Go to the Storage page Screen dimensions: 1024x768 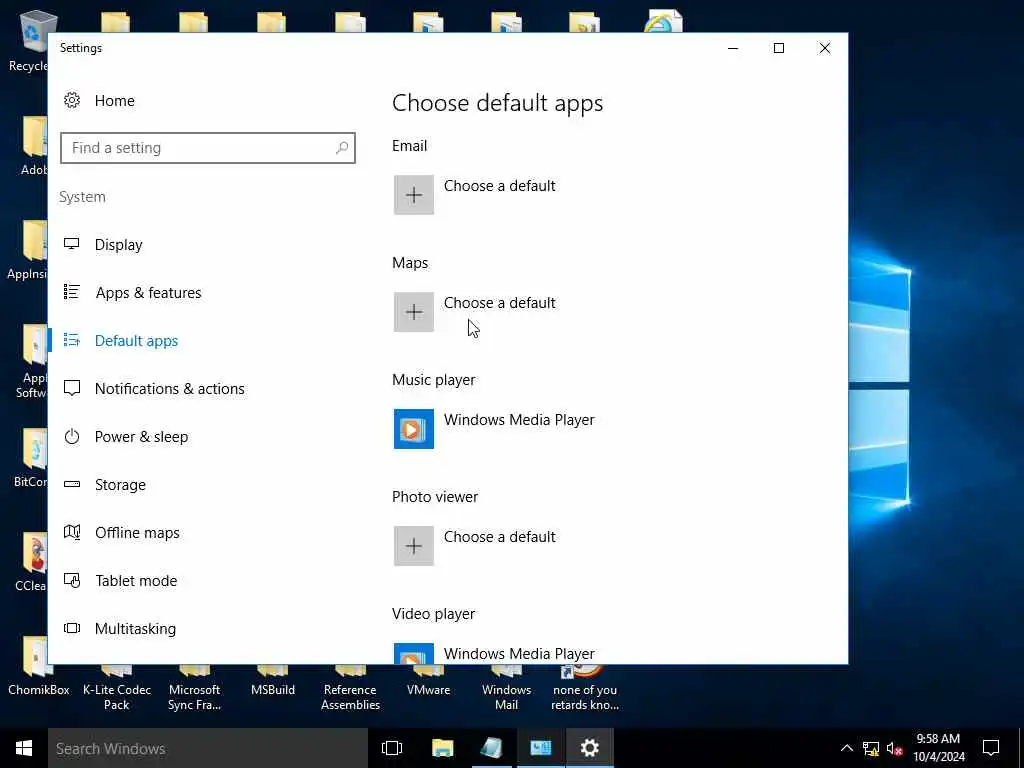click(120, 485)
